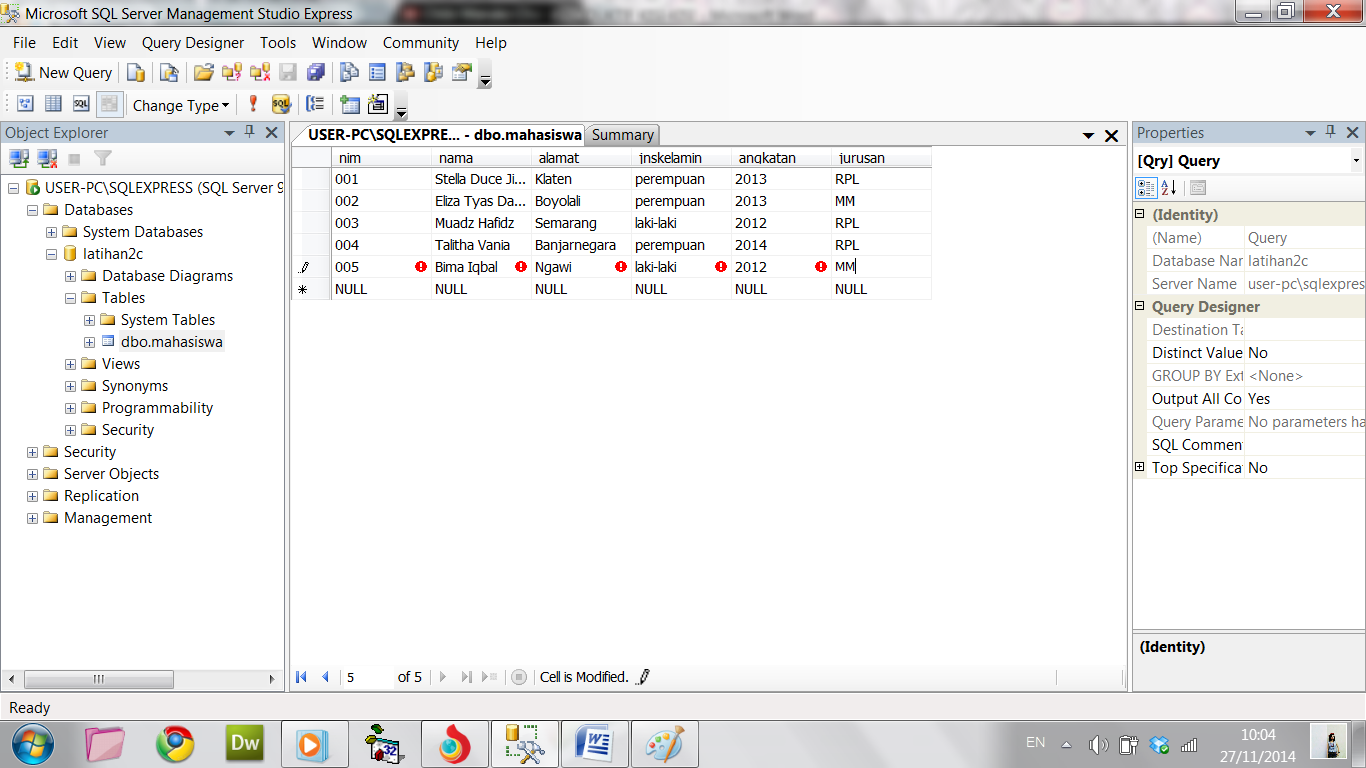Expand the Programmability folder
Image resolution: width=1366 pixels, height=768 pixels.
click(70, 408)
